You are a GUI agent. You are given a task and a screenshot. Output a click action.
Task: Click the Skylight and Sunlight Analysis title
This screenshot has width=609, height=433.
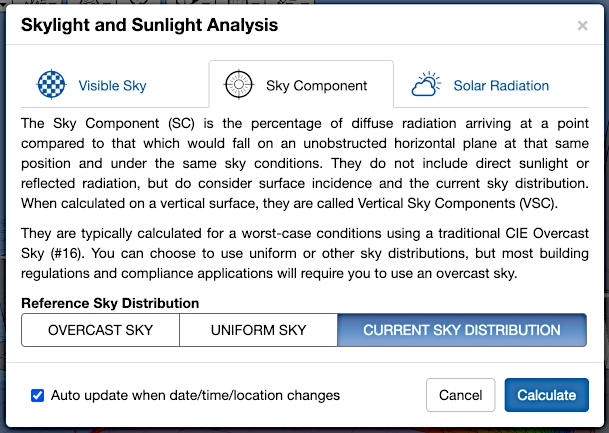[149, 25]
